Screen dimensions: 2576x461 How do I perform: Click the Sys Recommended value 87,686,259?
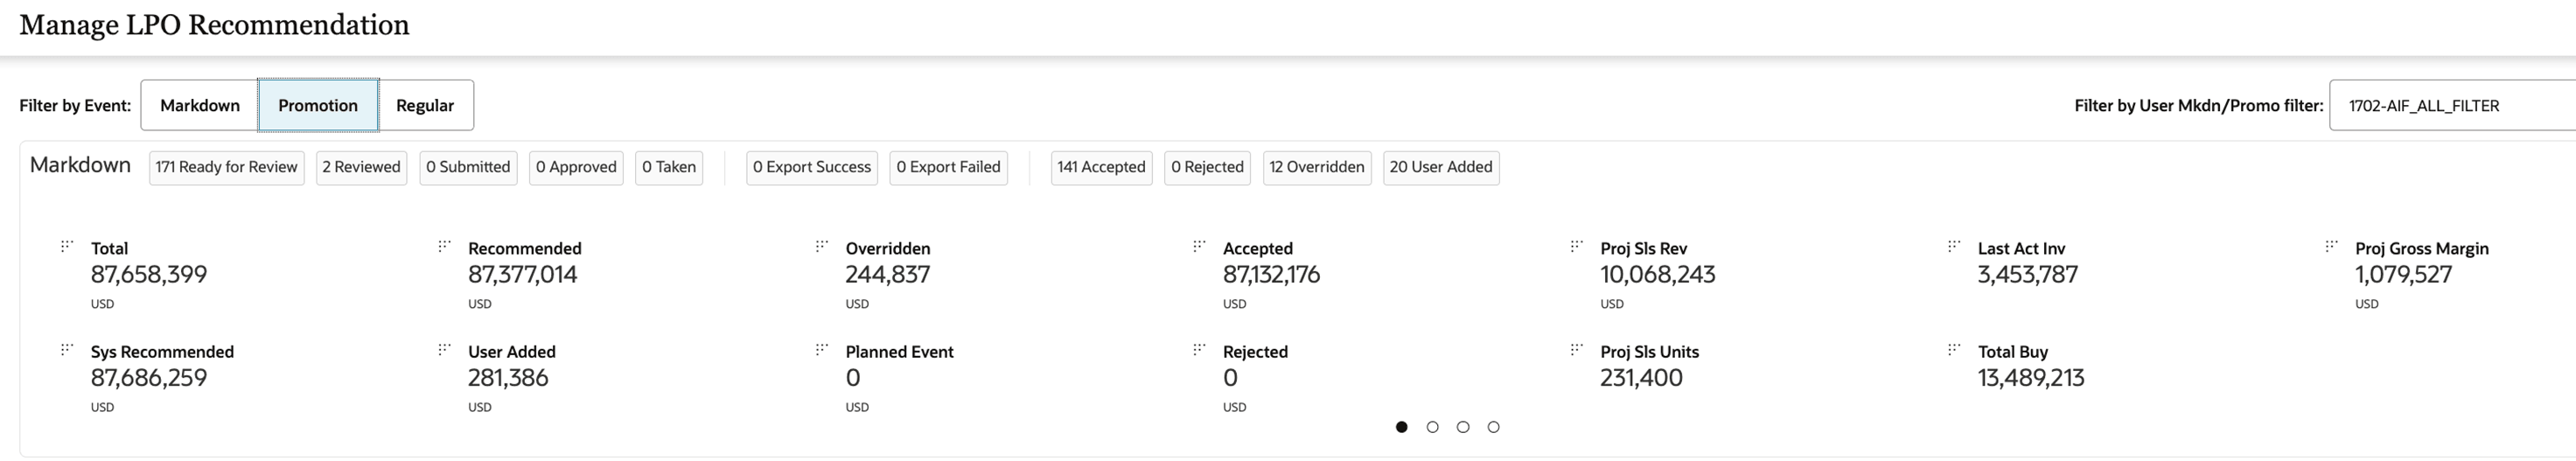point(149,379)
